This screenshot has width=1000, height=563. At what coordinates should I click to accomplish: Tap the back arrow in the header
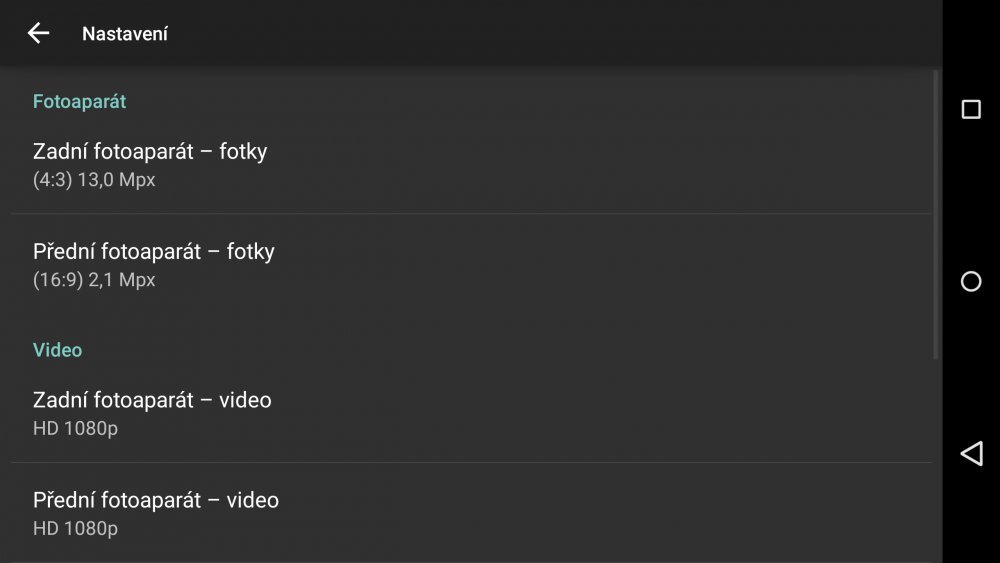pos(38,33)
